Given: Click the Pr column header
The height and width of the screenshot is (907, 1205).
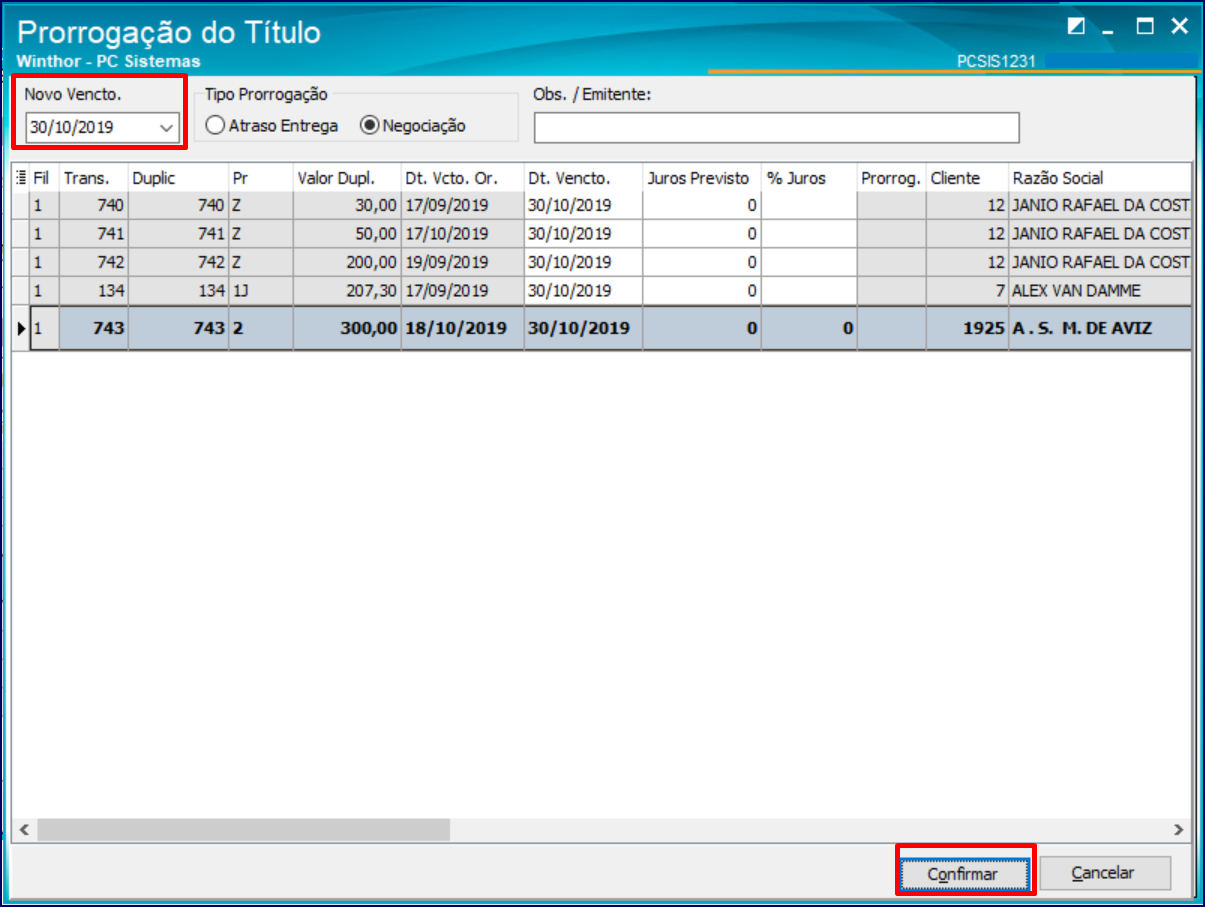Looking at the screenshot, I should (260, 178).
